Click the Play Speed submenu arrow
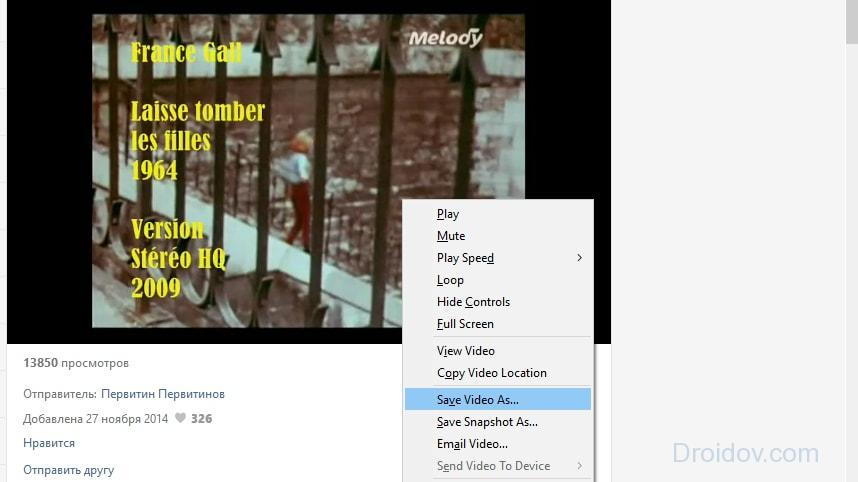The height and width of the screenshot is (482, 858). point(579,258)
